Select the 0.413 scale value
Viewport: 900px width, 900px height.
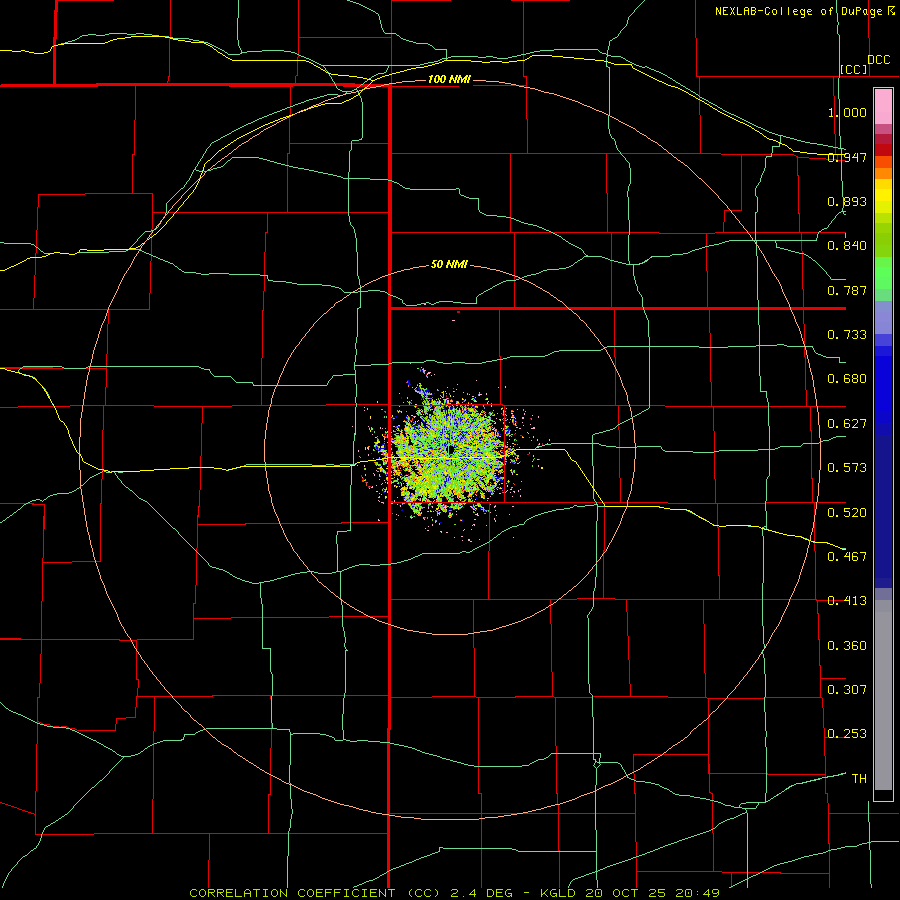[847, 601]
